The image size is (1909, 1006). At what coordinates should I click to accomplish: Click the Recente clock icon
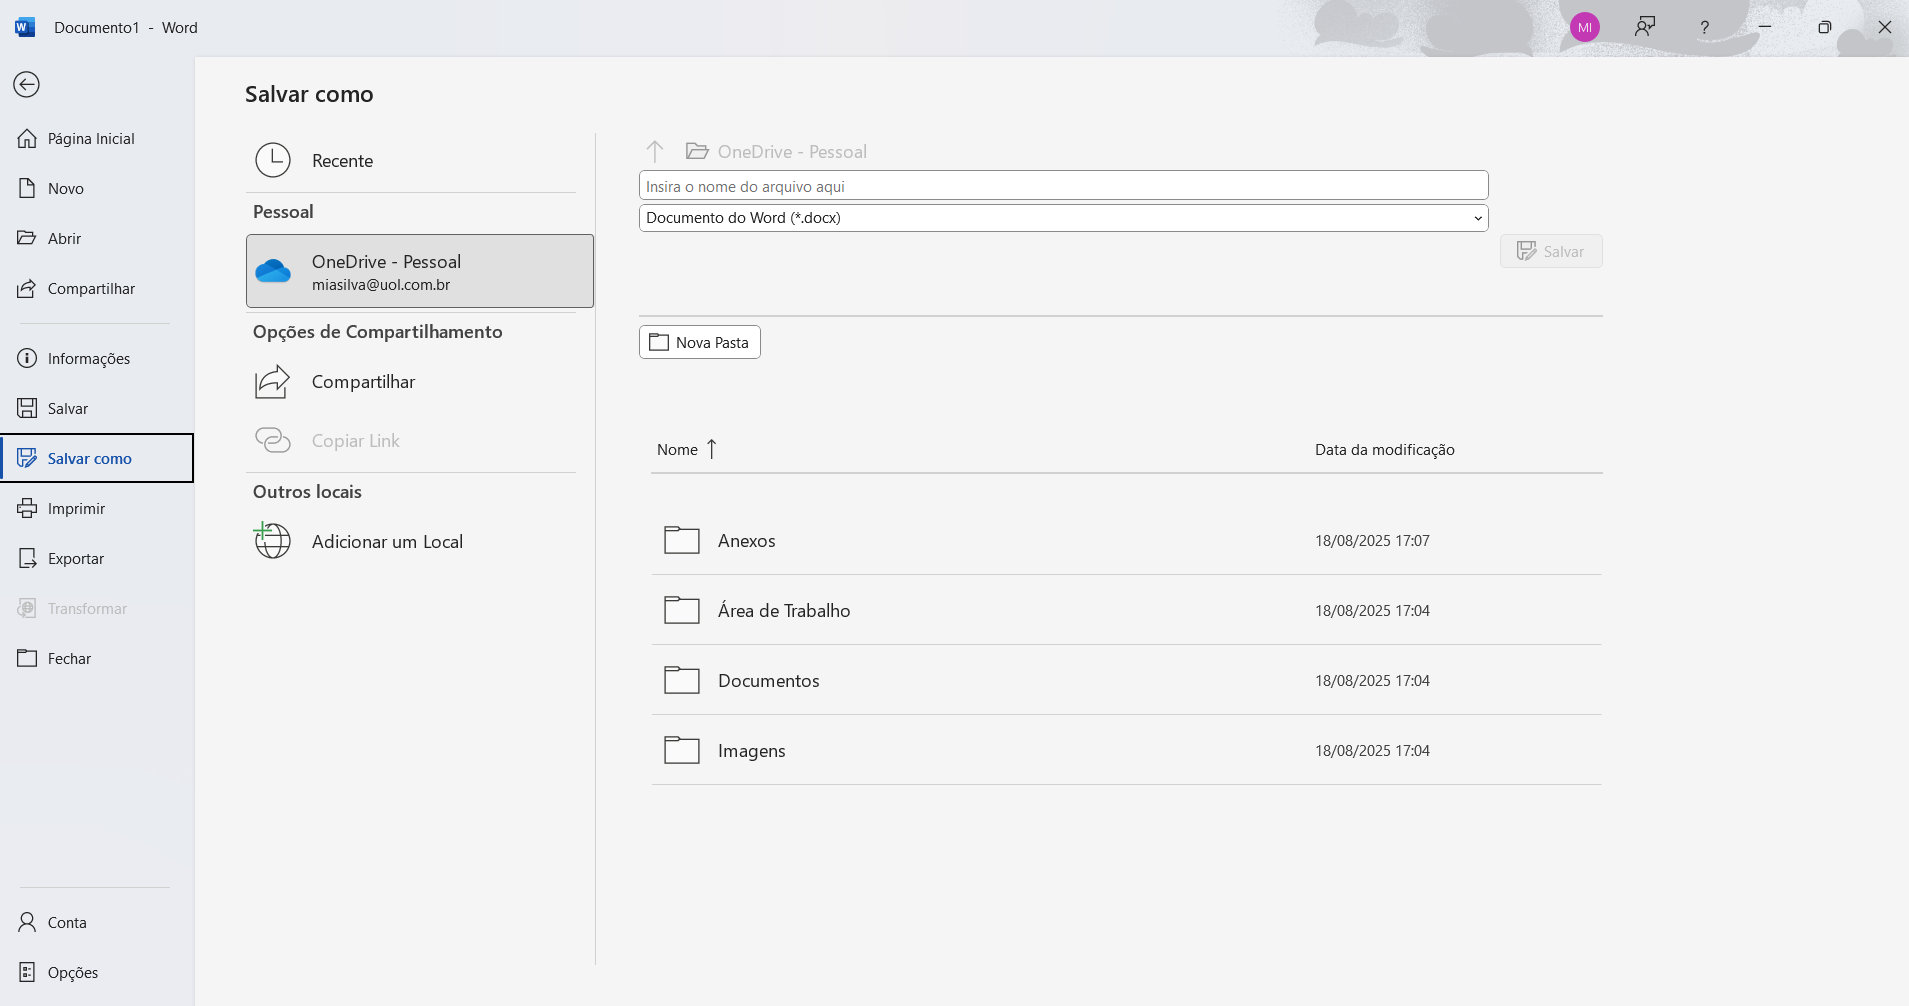(273, 160)
